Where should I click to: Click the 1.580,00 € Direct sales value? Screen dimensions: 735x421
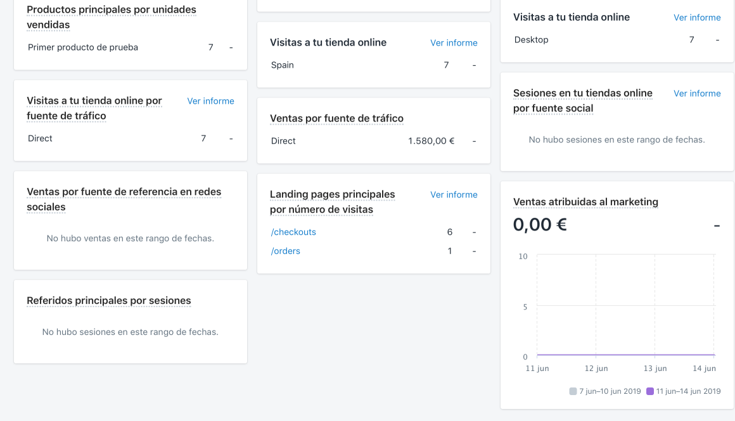[430, 142]
